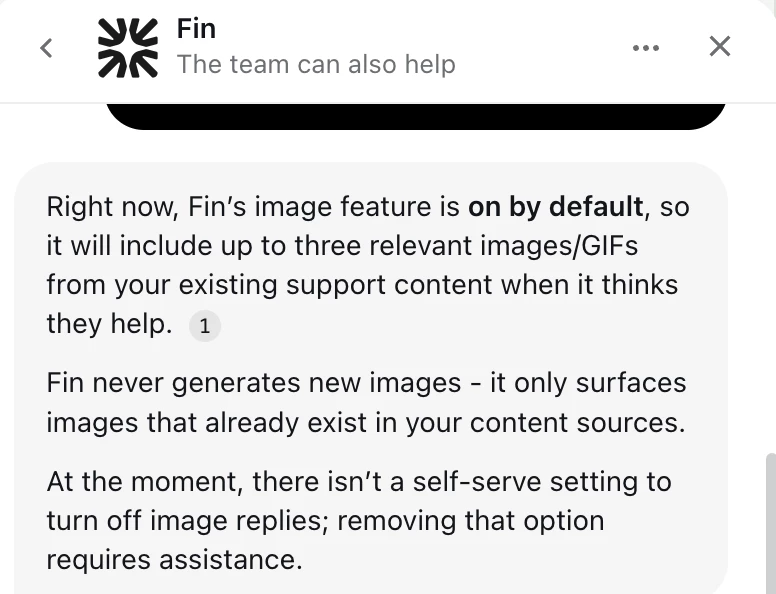Click the vertical scrollbar thumb
The image size is (776, 594).
pos(771,523)
